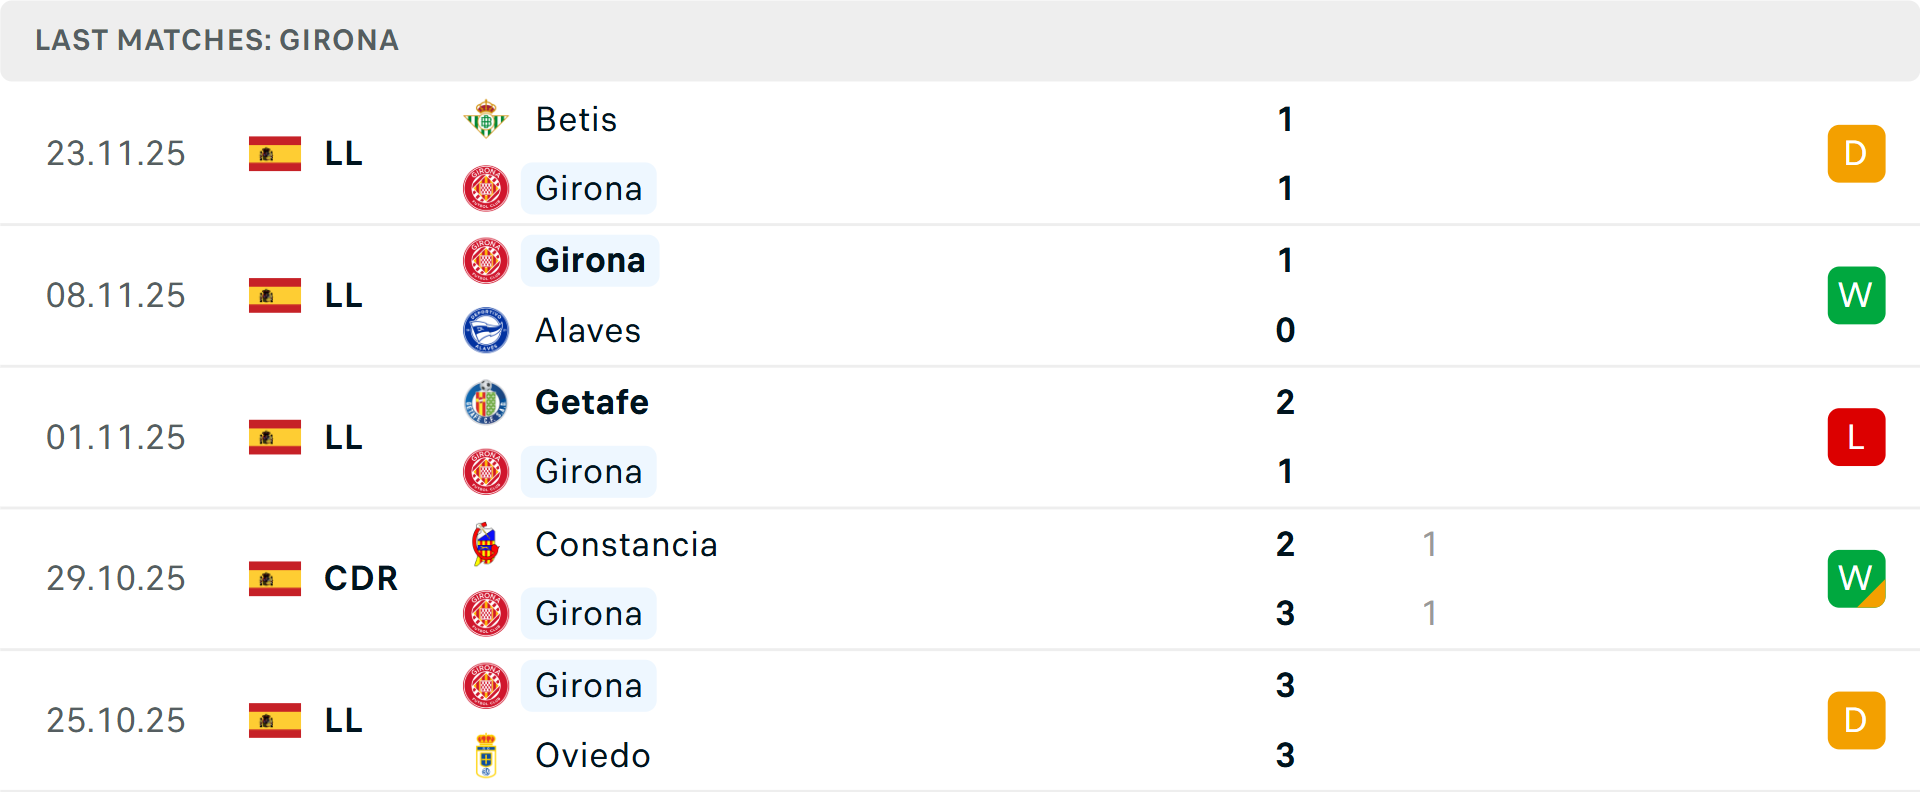The image size is (1920, 792).
Task: Click the Constancia club crest icon
Action: point(486,544)
